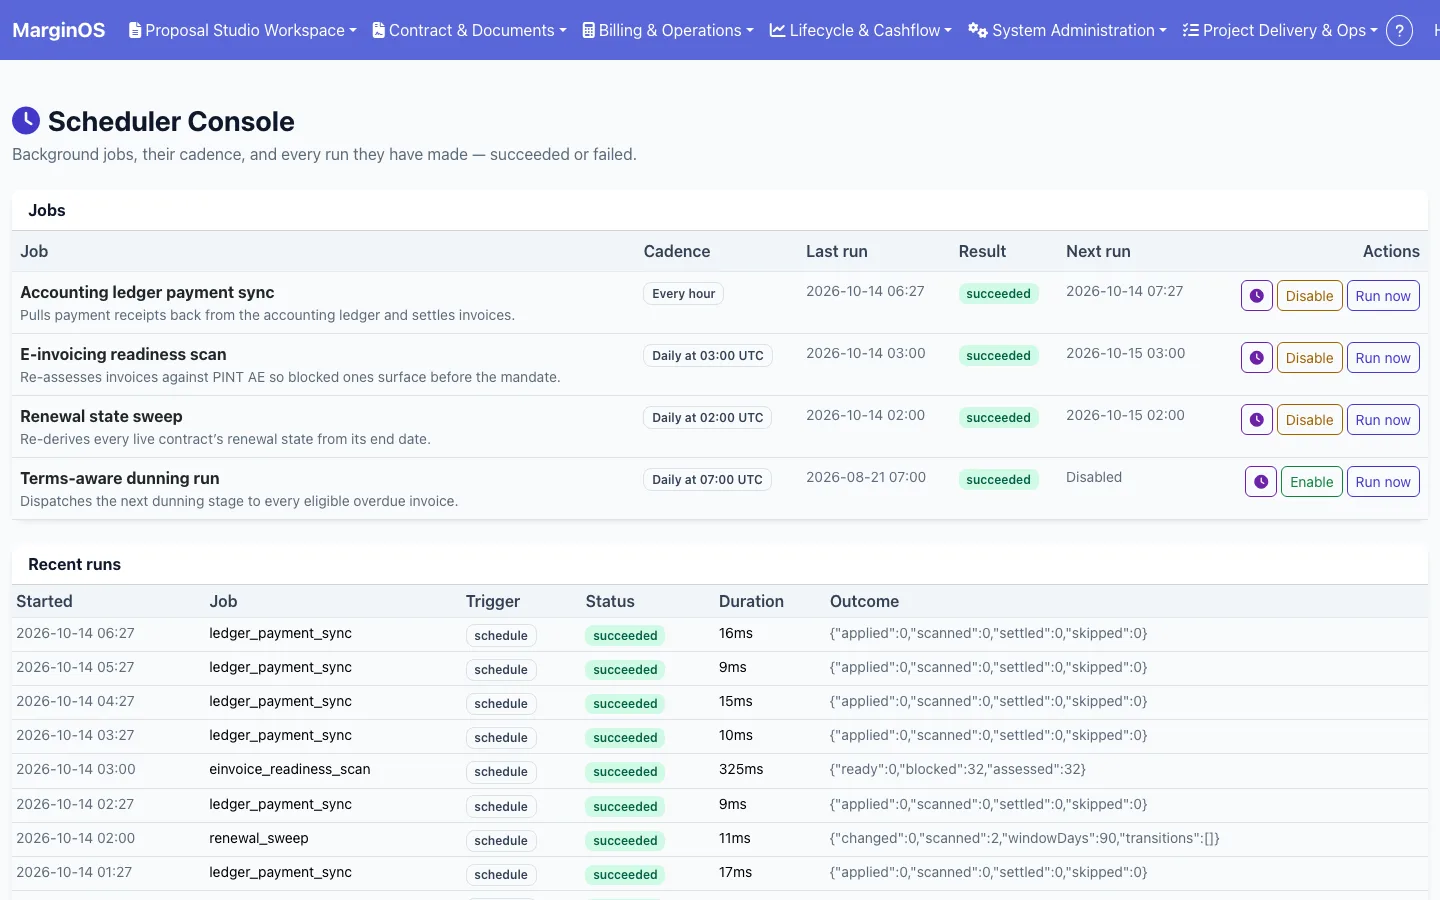Viewport: 1440px width, 900px height.
Task: Open the Billing & Operations dropdown
Action: point(668,30)
